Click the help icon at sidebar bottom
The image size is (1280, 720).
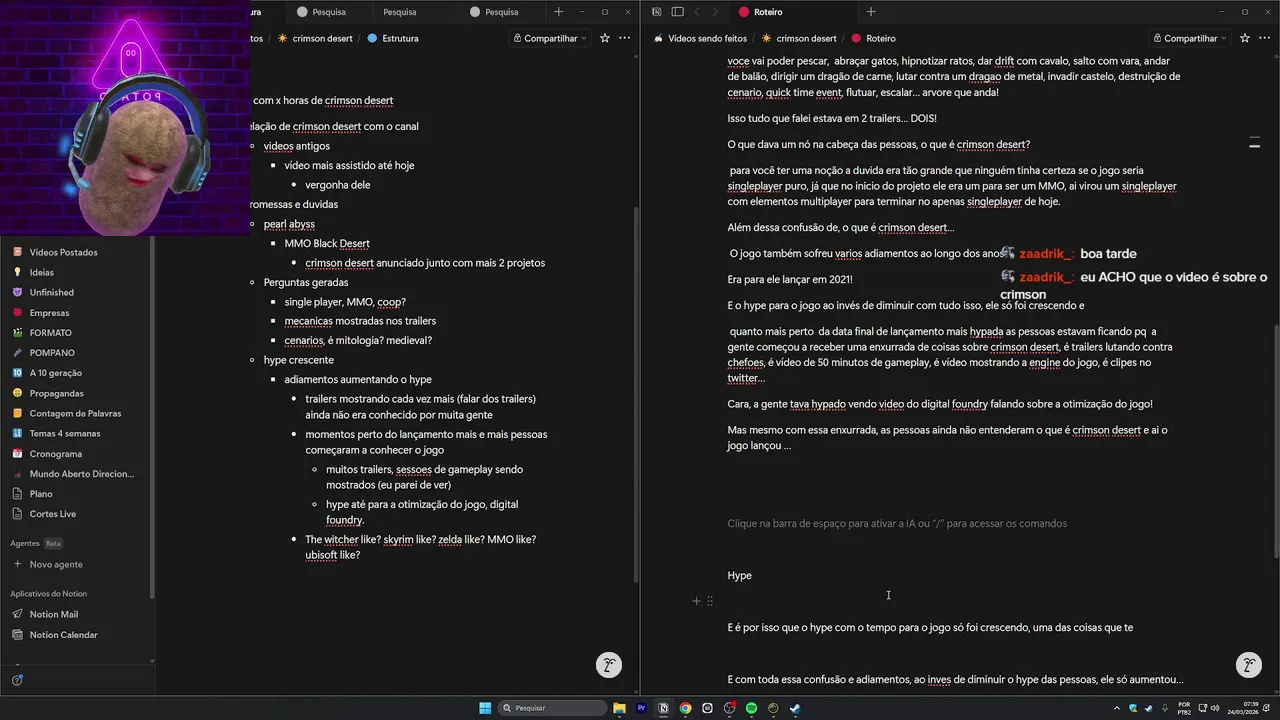click(x=17, y=680)
